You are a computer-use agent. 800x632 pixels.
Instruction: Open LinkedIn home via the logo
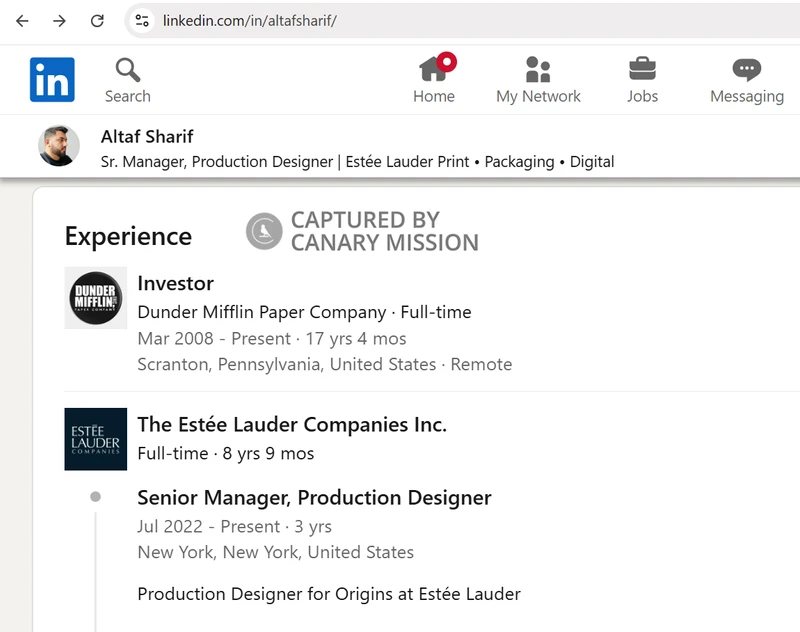52,80
